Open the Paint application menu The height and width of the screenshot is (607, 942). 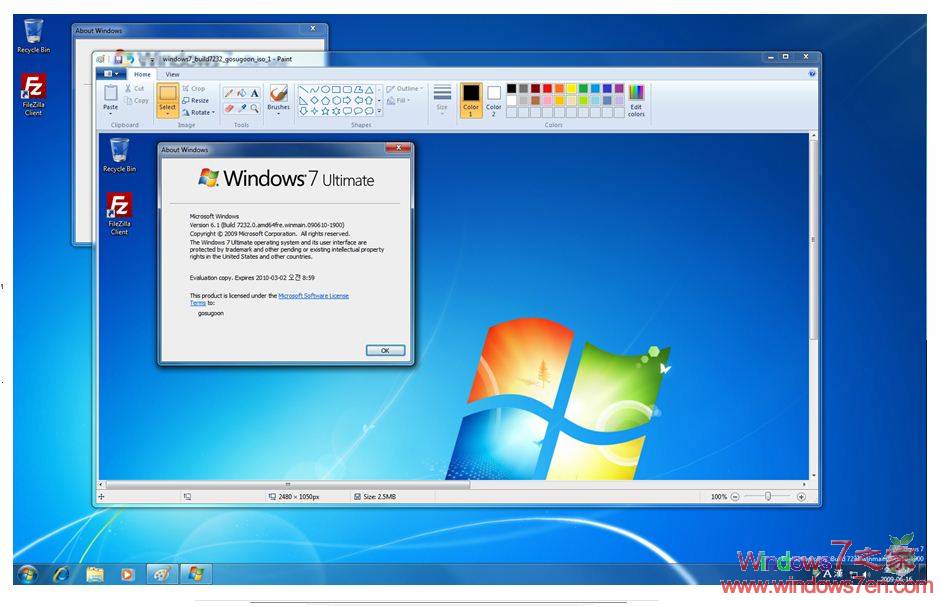110,73
